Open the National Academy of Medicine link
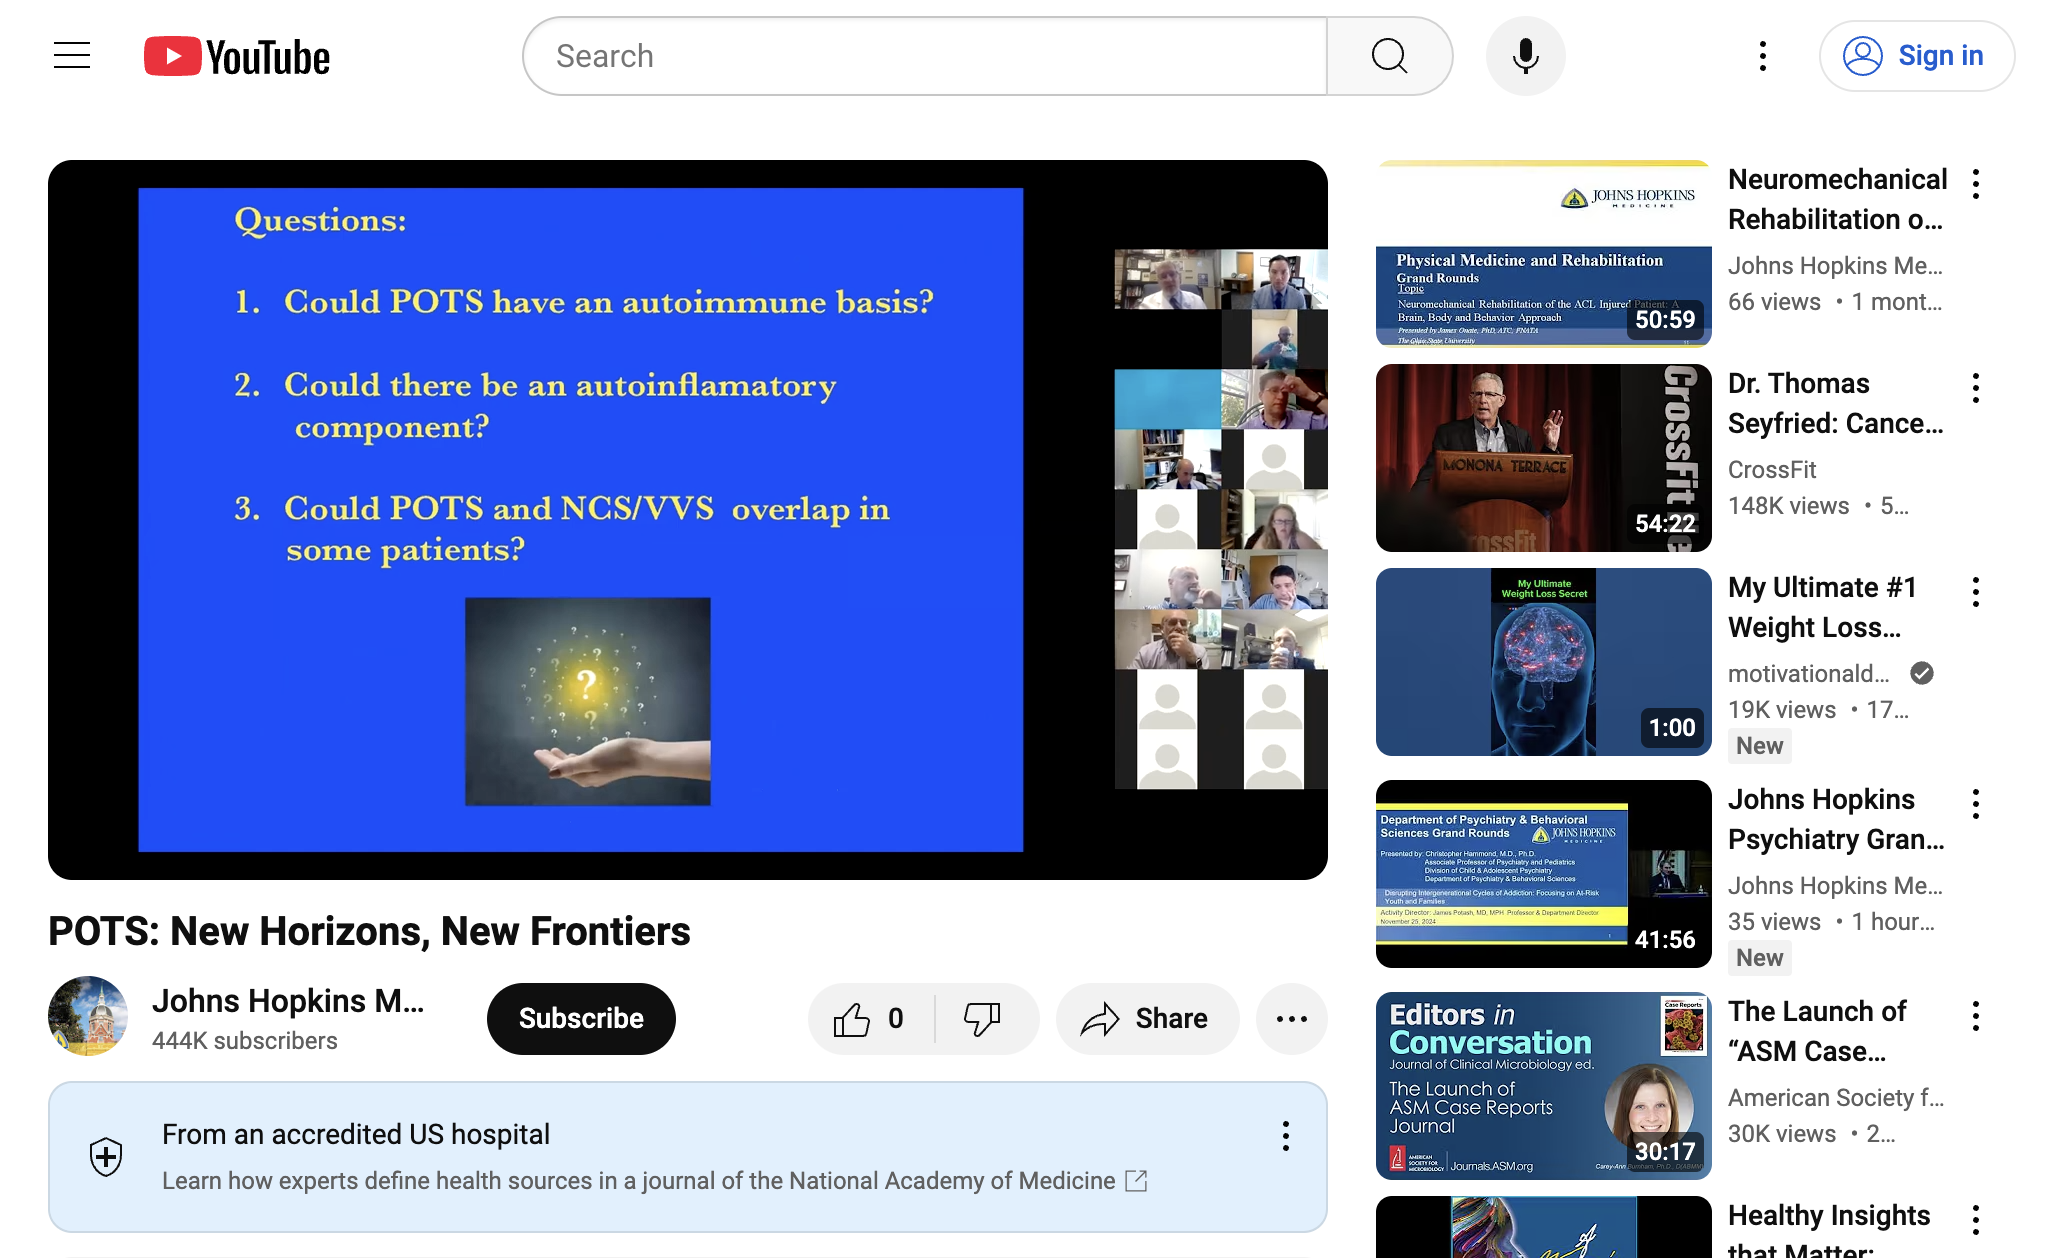This screenshot has width=2048, height=1258. (x=654, y=1181)
